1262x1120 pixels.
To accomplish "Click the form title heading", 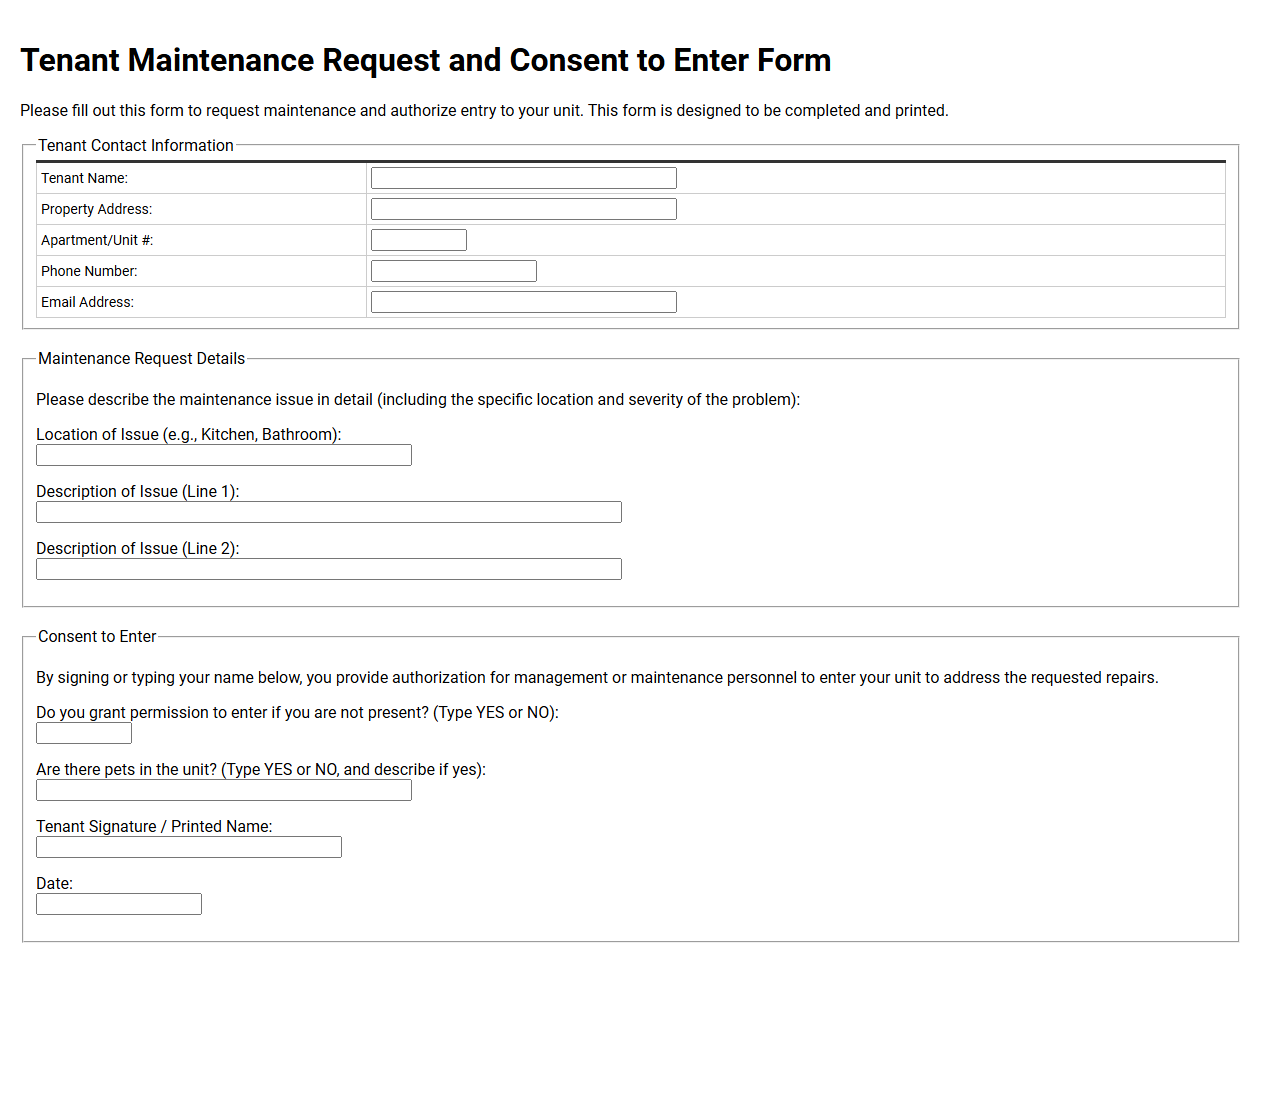I will point(426,60).
